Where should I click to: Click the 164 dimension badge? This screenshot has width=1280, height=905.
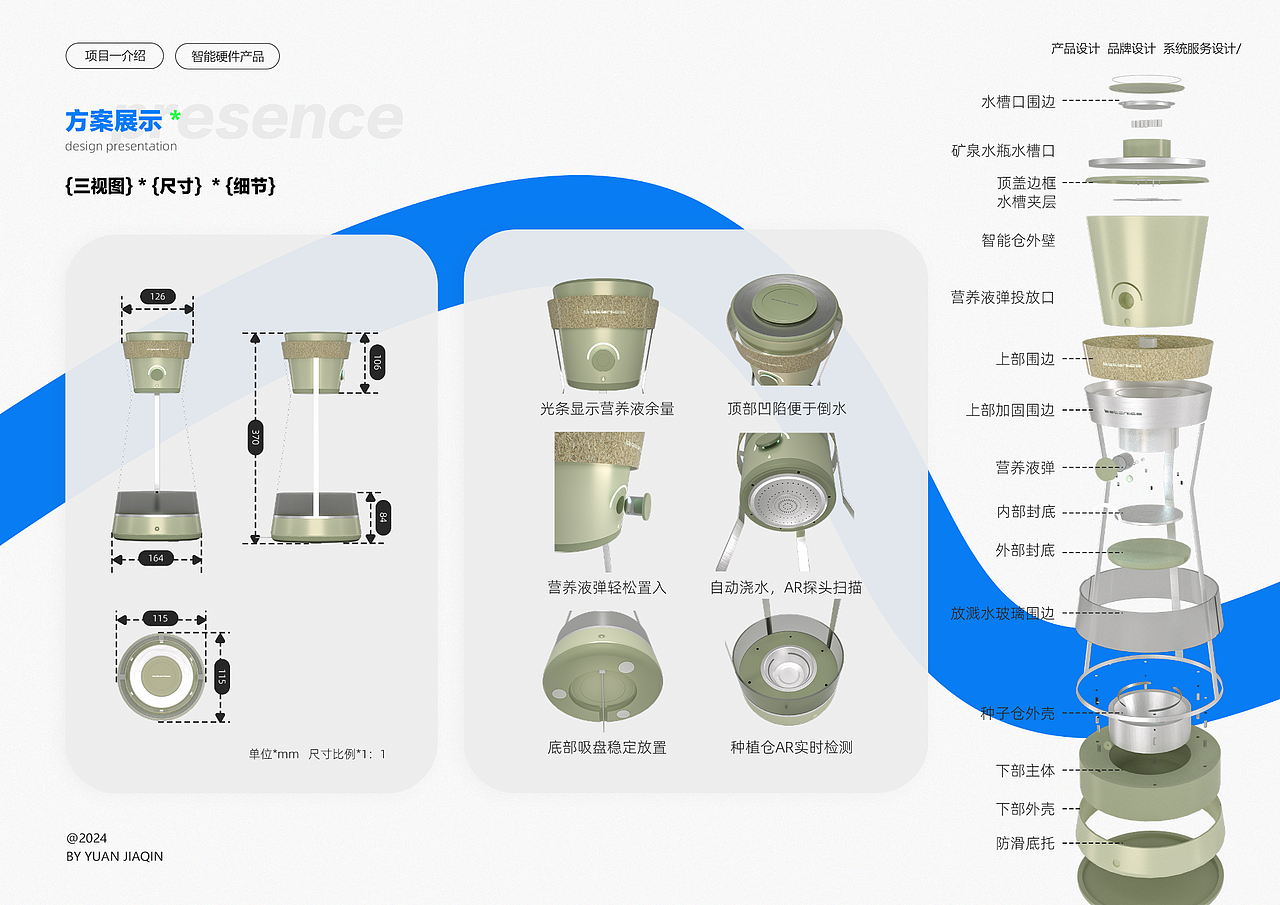tap(156, 558)
